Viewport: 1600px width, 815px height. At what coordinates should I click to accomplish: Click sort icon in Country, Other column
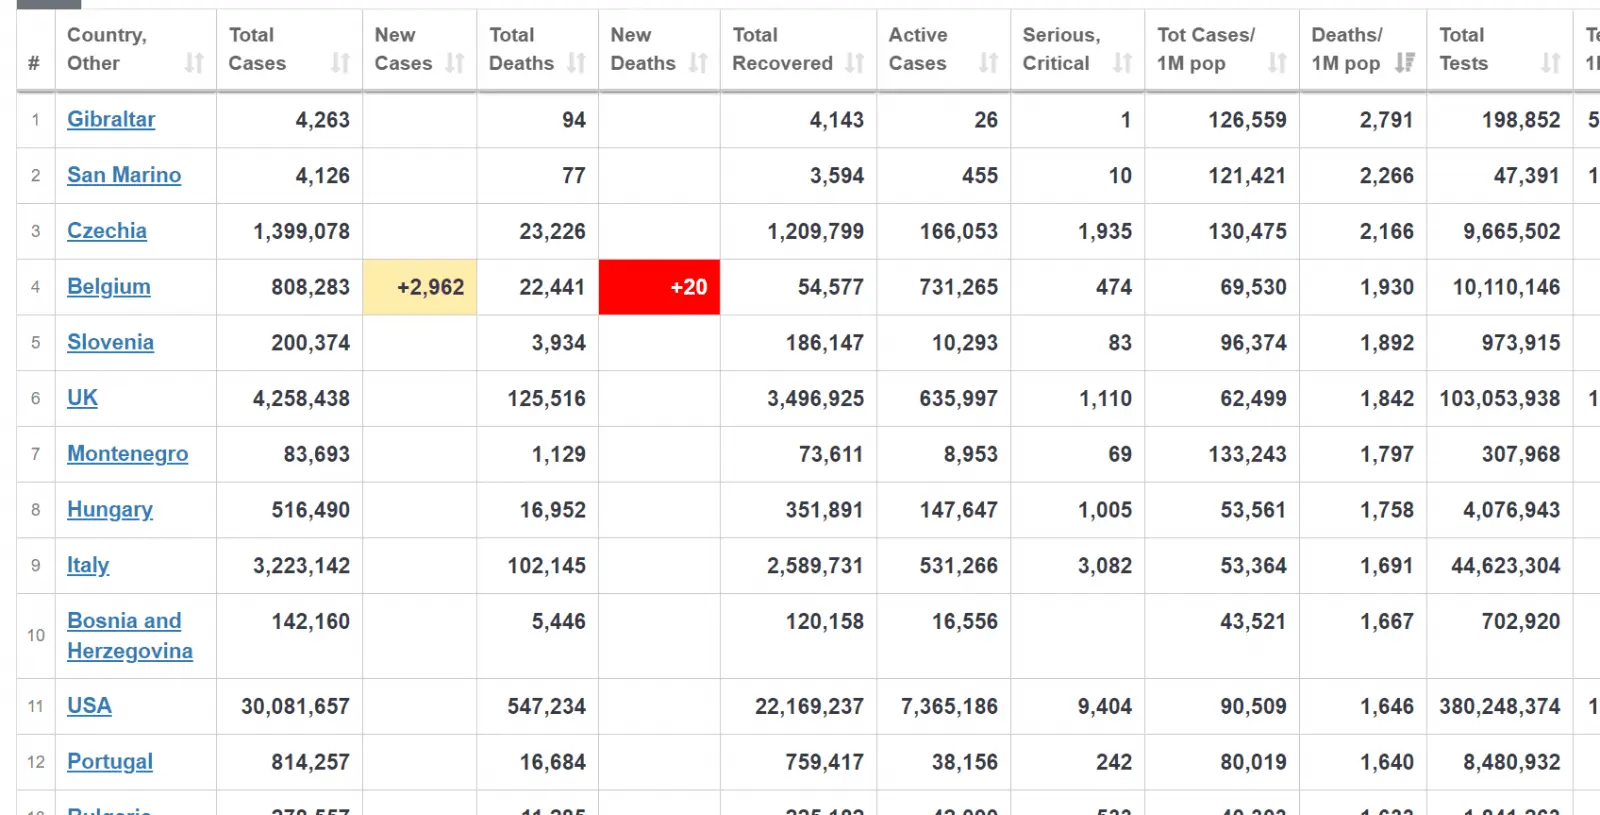point(194,64)
